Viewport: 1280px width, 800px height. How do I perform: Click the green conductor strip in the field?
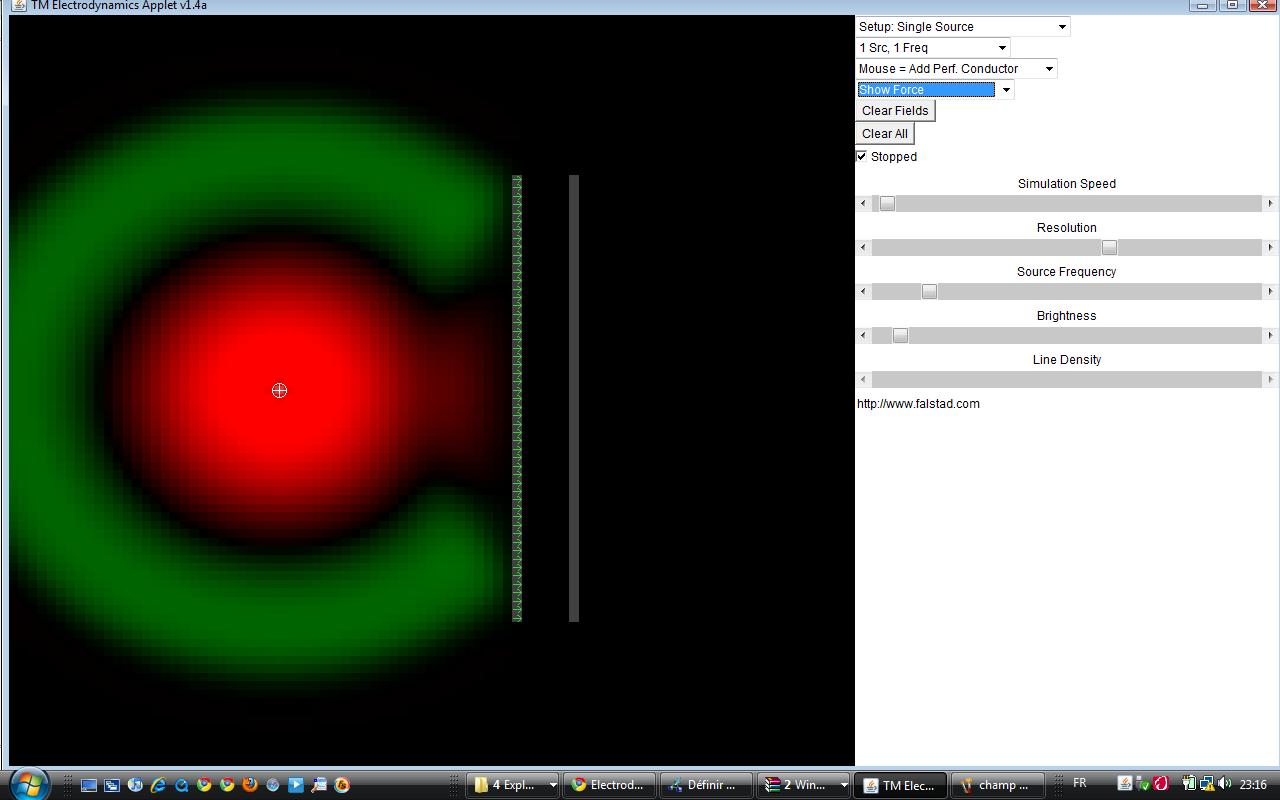pyautogui.click(x=517, y=398)
